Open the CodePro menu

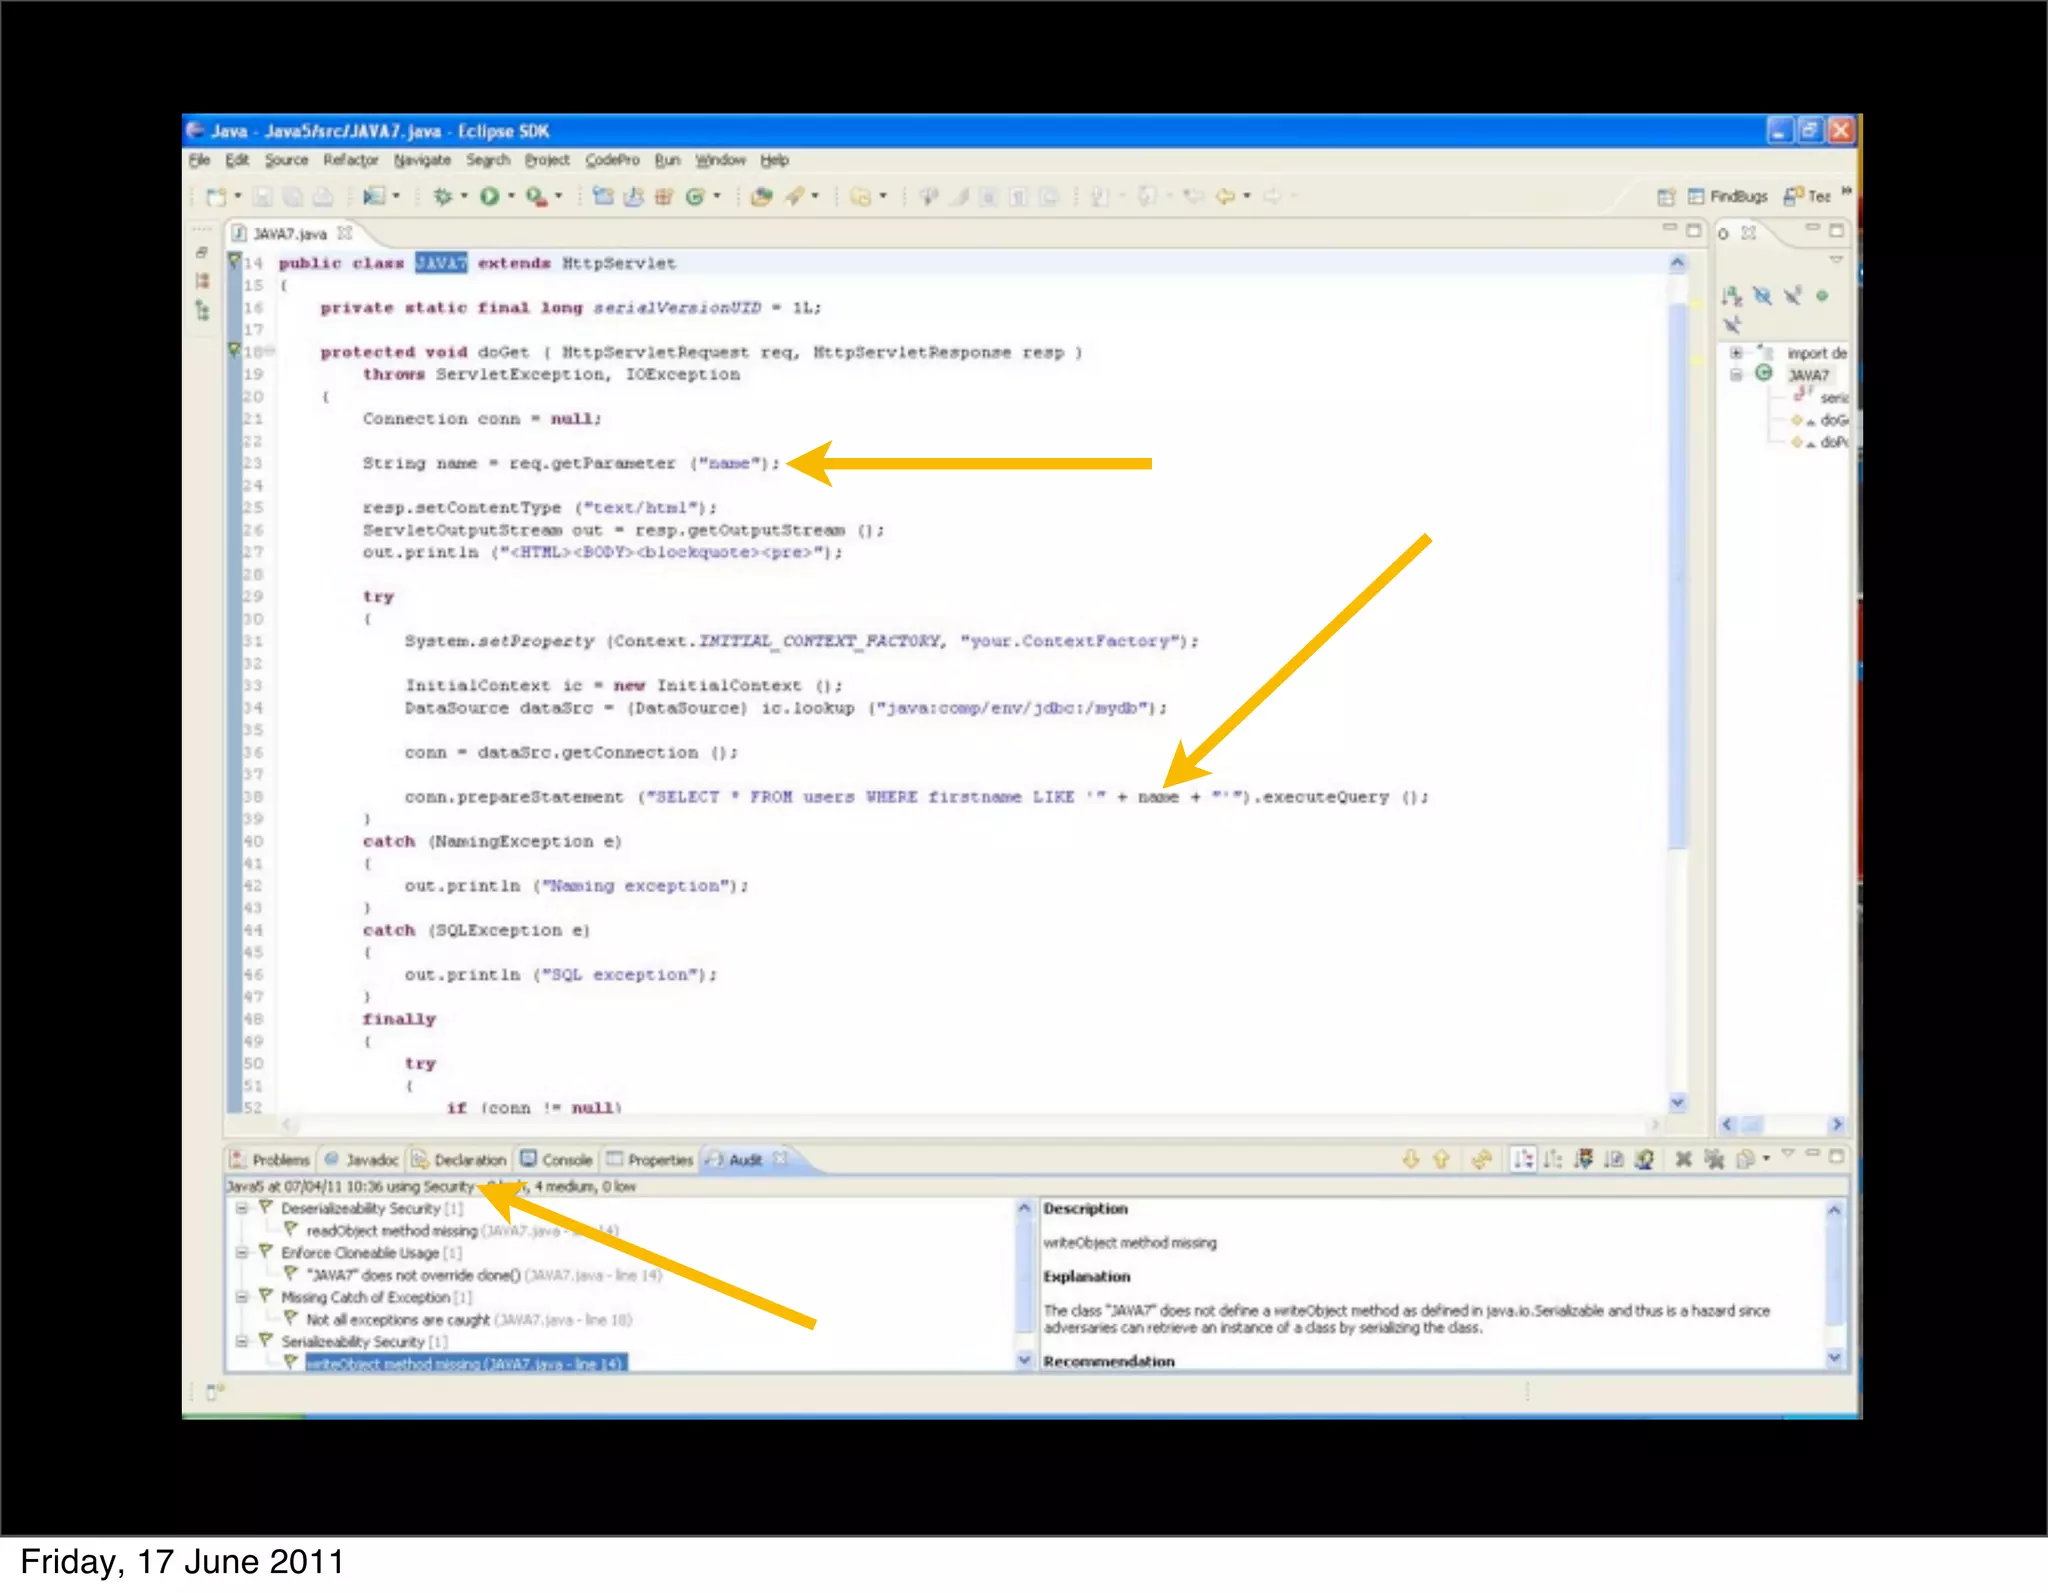click(x=611, y=160)
